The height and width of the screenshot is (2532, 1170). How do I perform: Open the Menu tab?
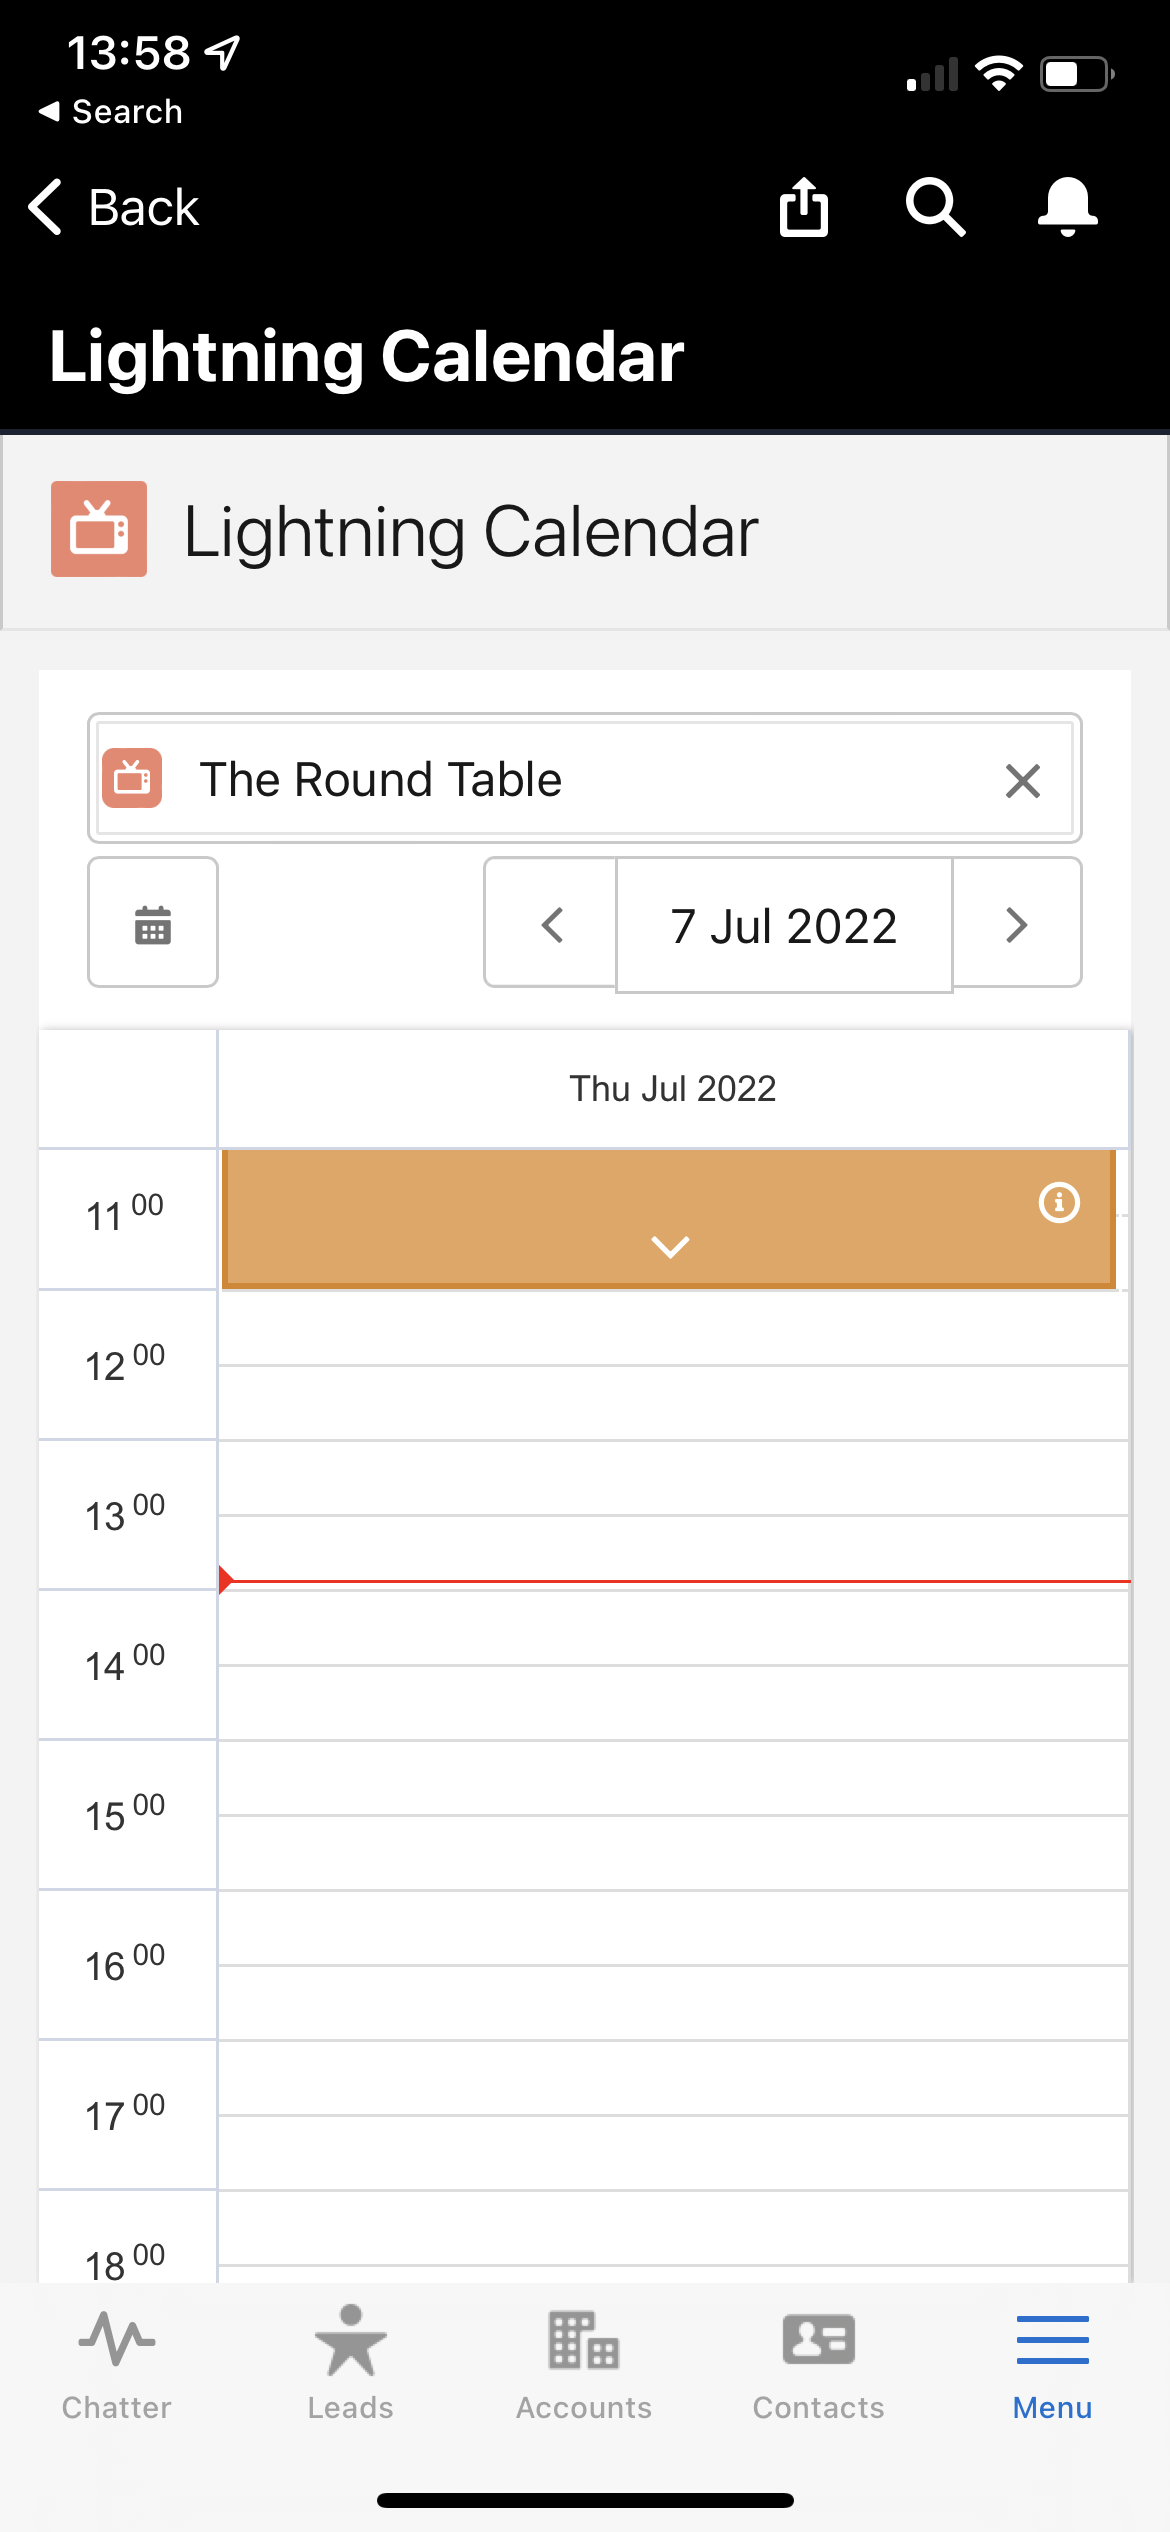[x=1052, y=2363]
